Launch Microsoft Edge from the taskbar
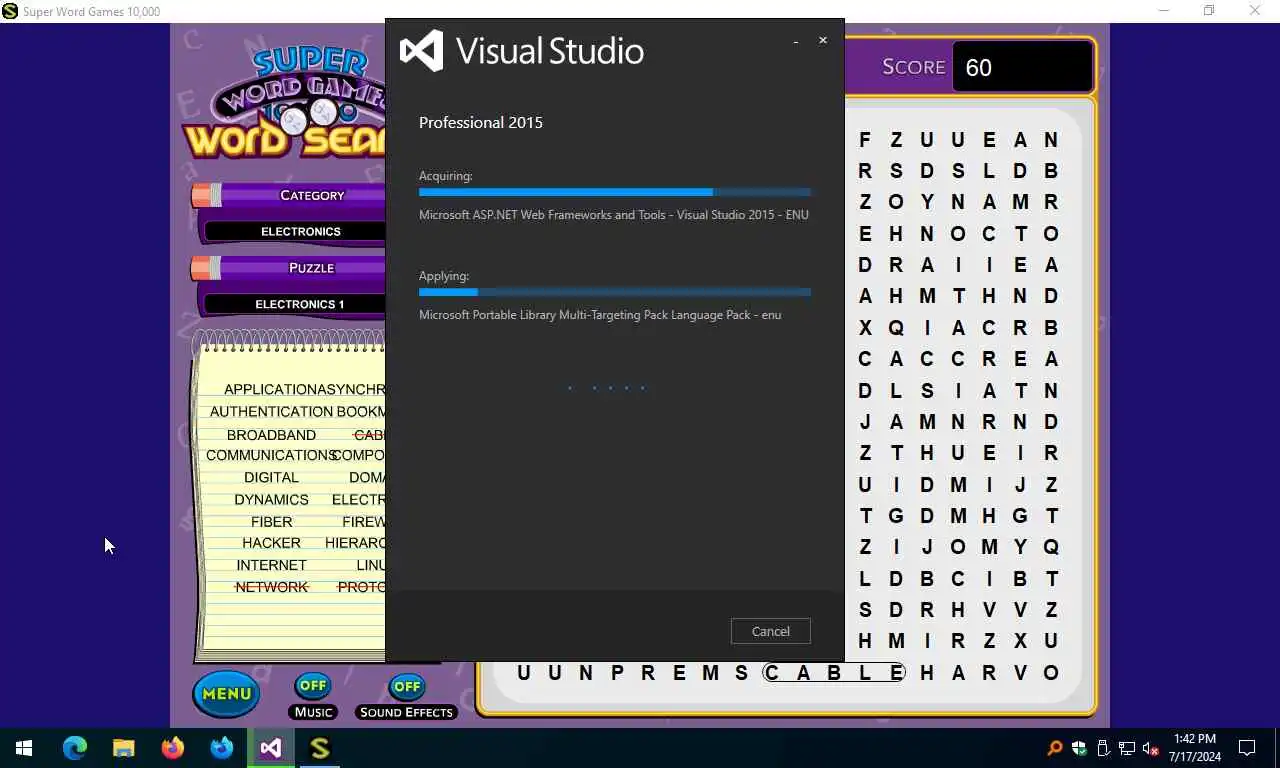The height and width of the screenshot is (768, 1280). click(x=75, y=748)
